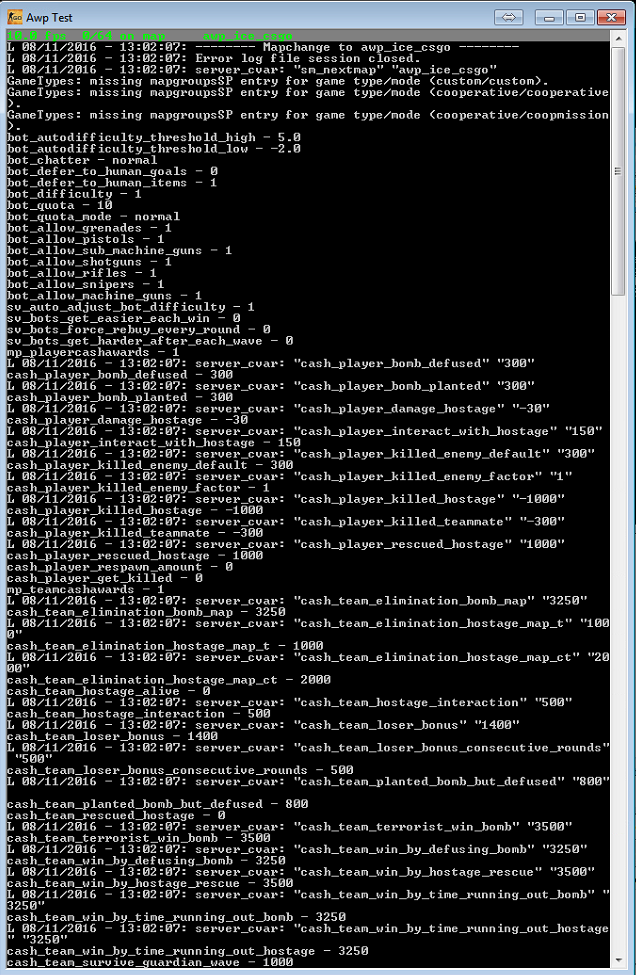Viewport: 636px width, 975px height.
Task: Click the CS:GO app icon in title bar
Action: (x=14, y=17)
